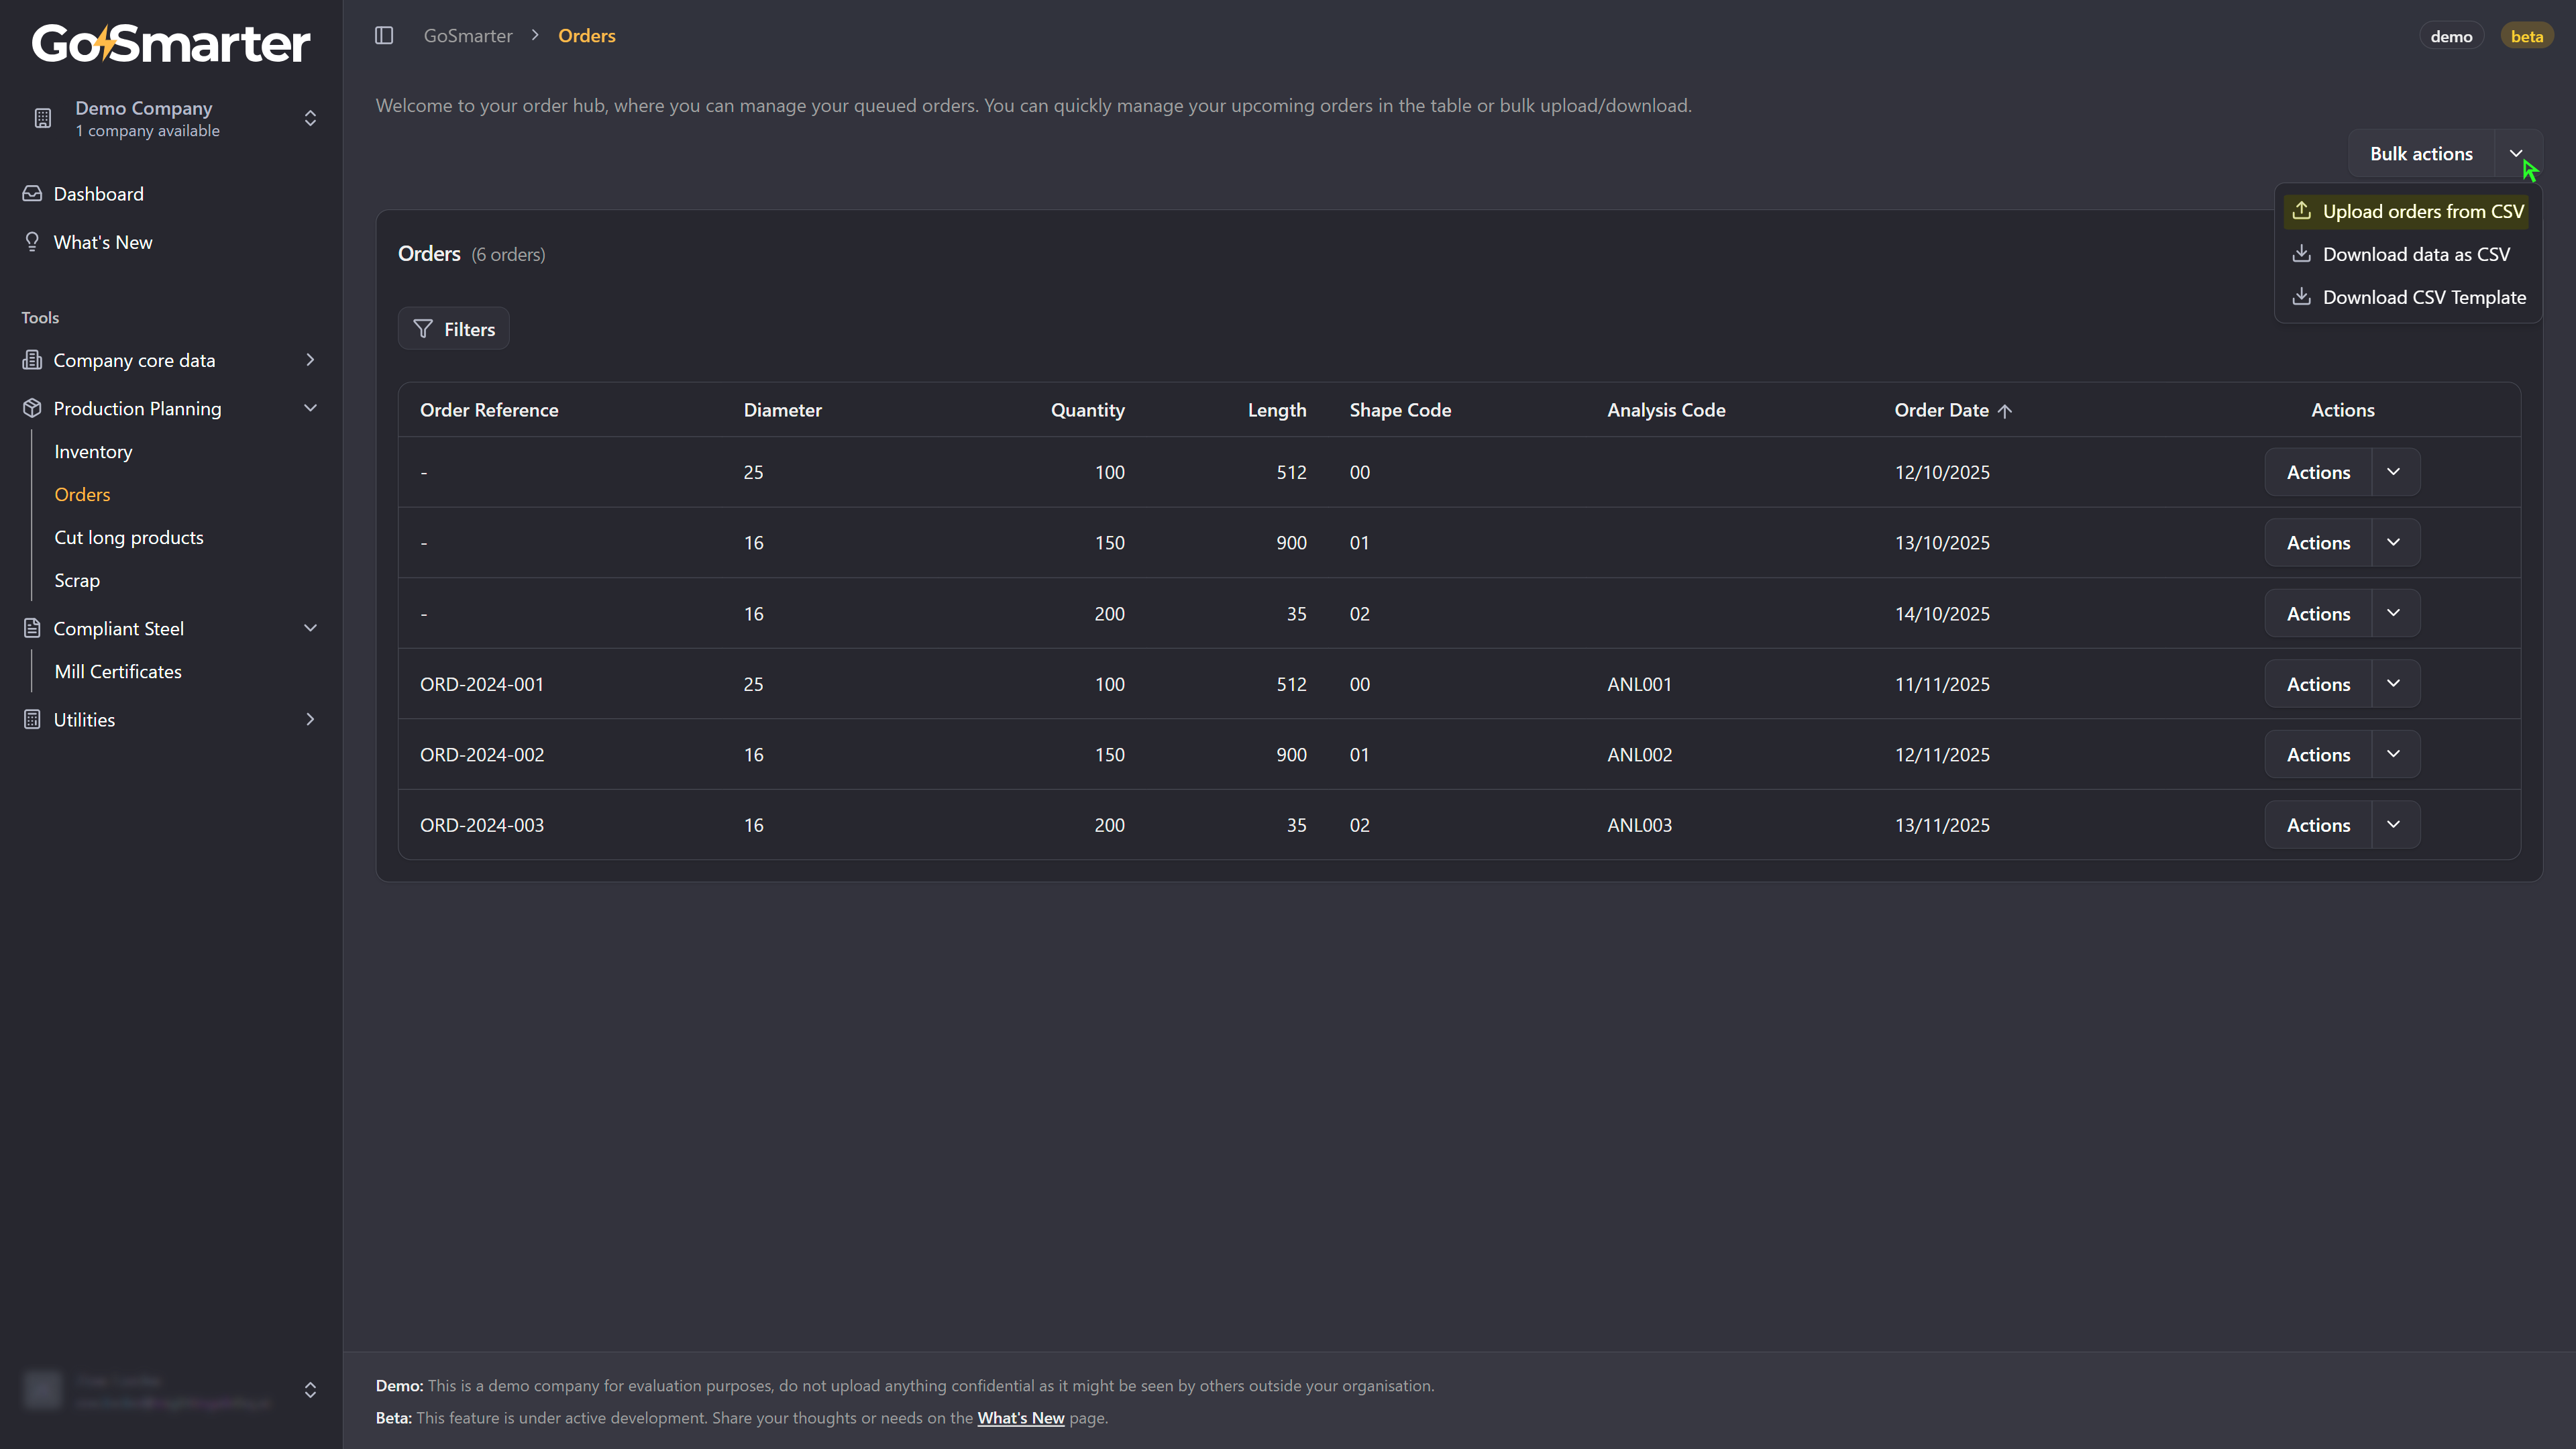
Task: Click the Dashboard inbox icon
Action: [32, 194]
